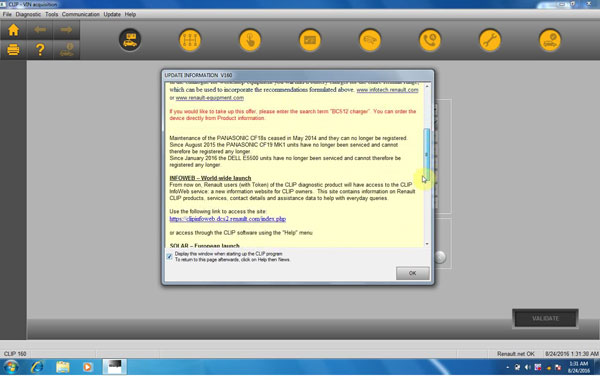The image size is (600, 380).
Task: Click the VALIDATE button
Action: (x=545, y=318)
